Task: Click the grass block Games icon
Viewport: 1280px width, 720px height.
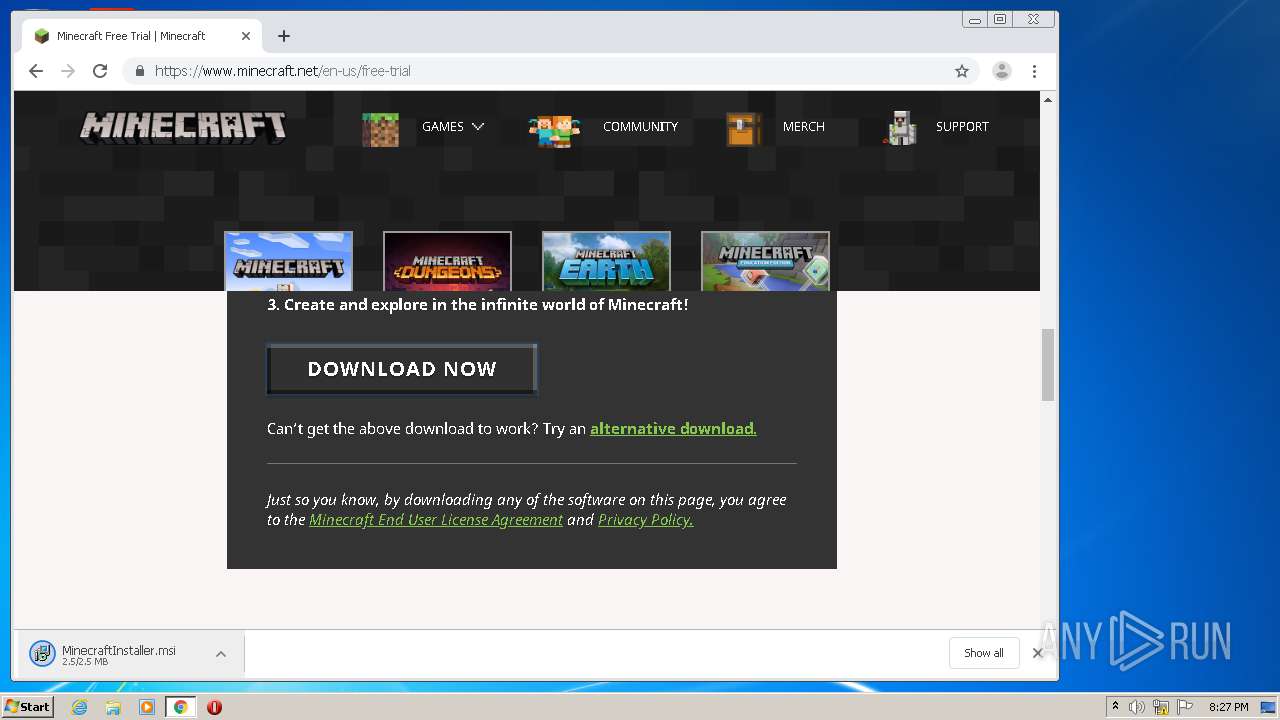Action: click(x=380, y=129)
